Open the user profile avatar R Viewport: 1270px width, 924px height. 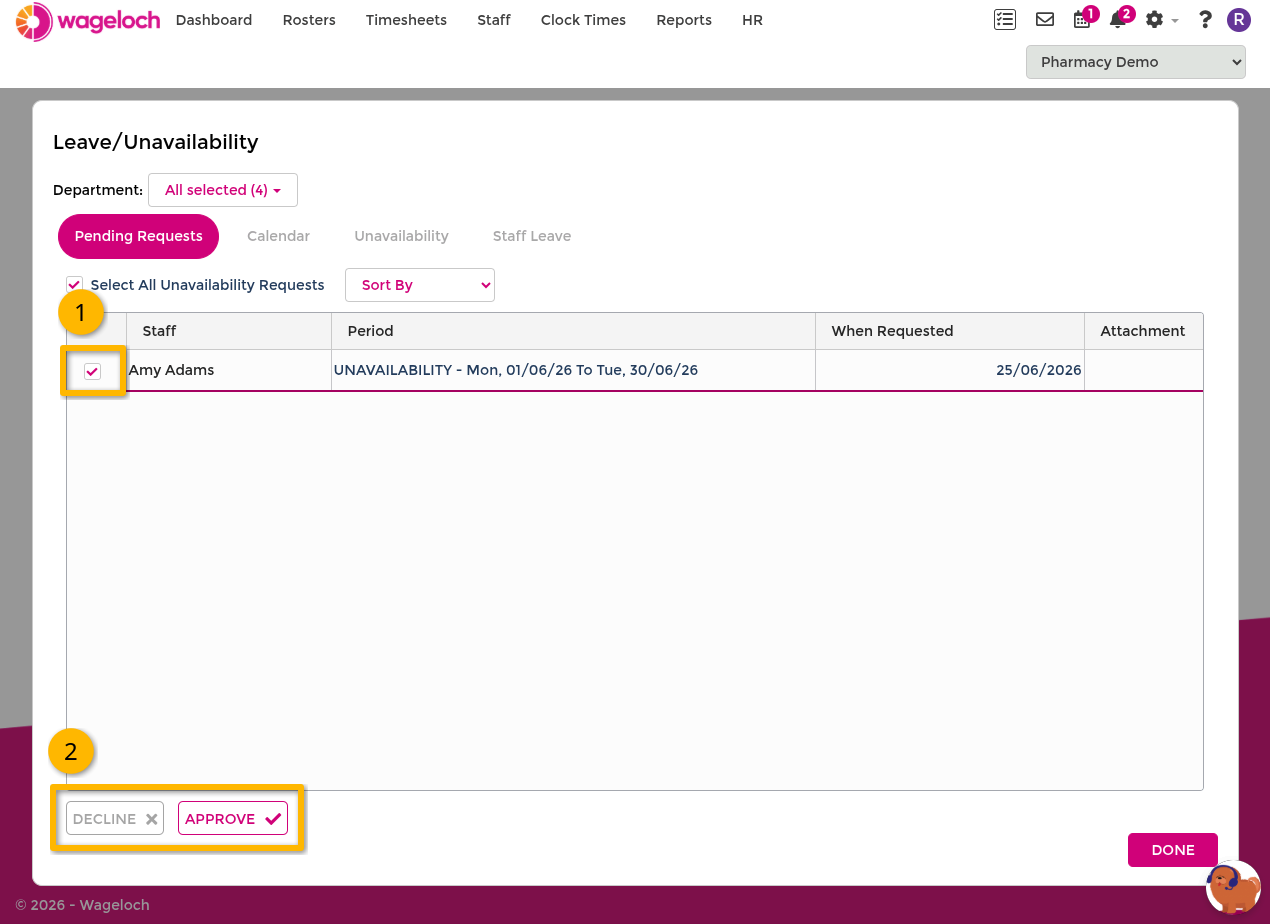pos(1239,20)
